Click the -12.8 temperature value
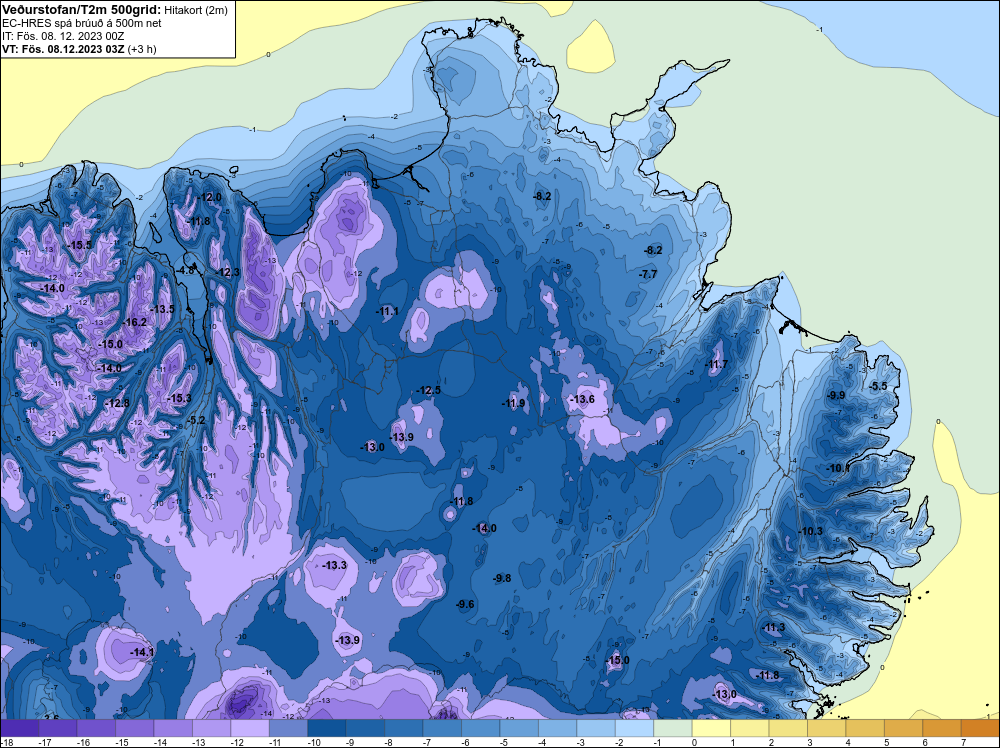 point(117,403)
